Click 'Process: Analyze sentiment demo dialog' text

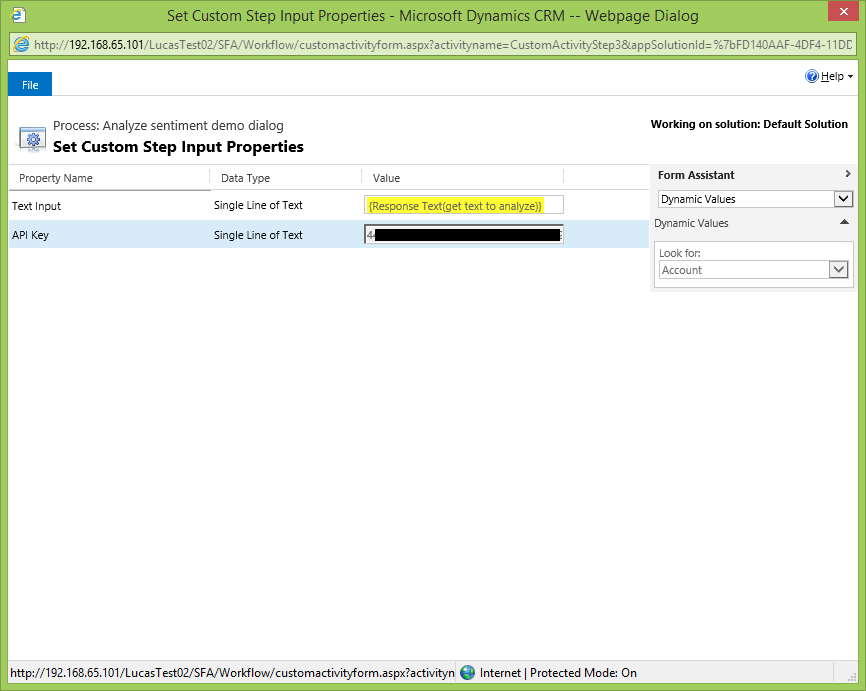168,125
